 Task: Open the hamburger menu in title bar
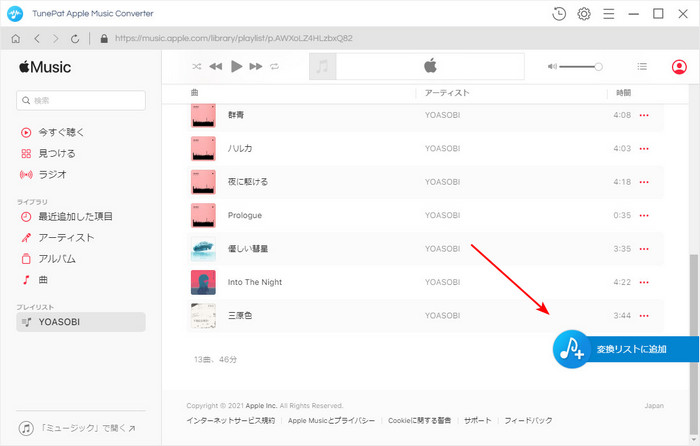coord(608,14)
